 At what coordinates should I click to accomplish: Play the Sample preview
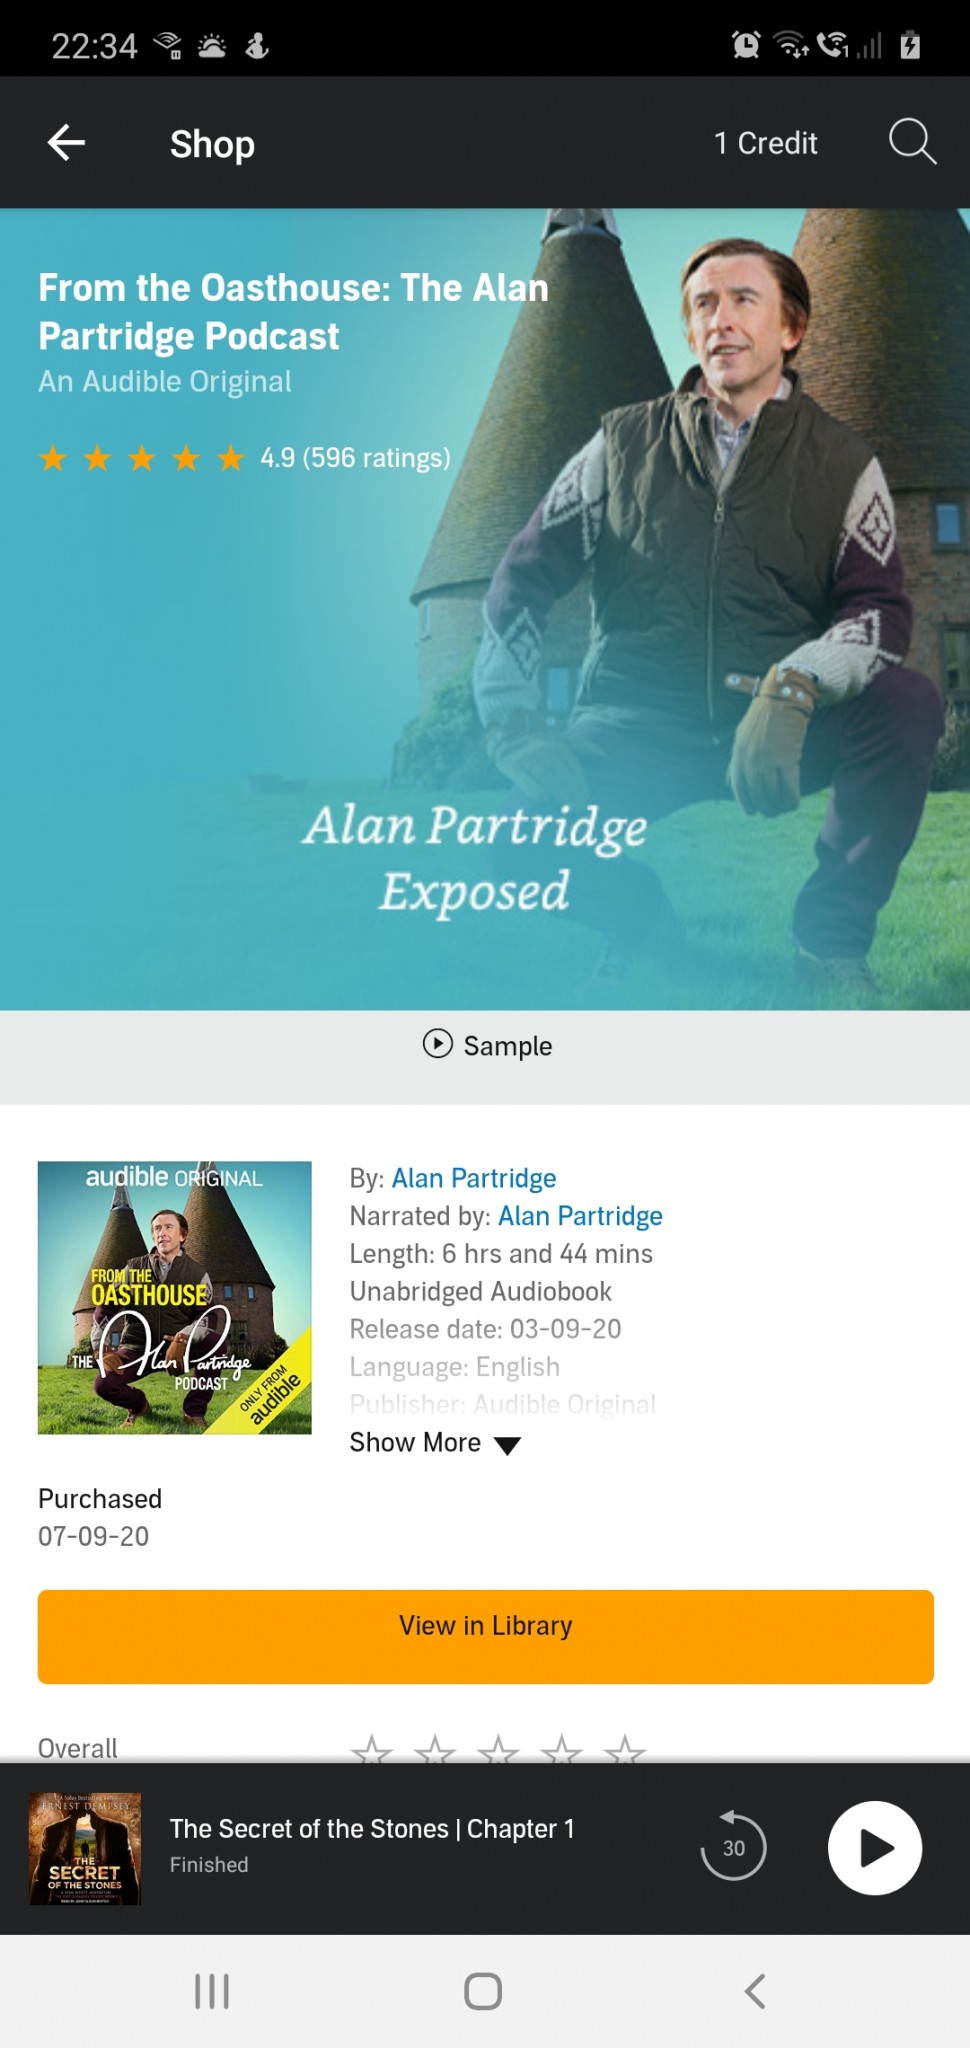(x=487, y=1045)
